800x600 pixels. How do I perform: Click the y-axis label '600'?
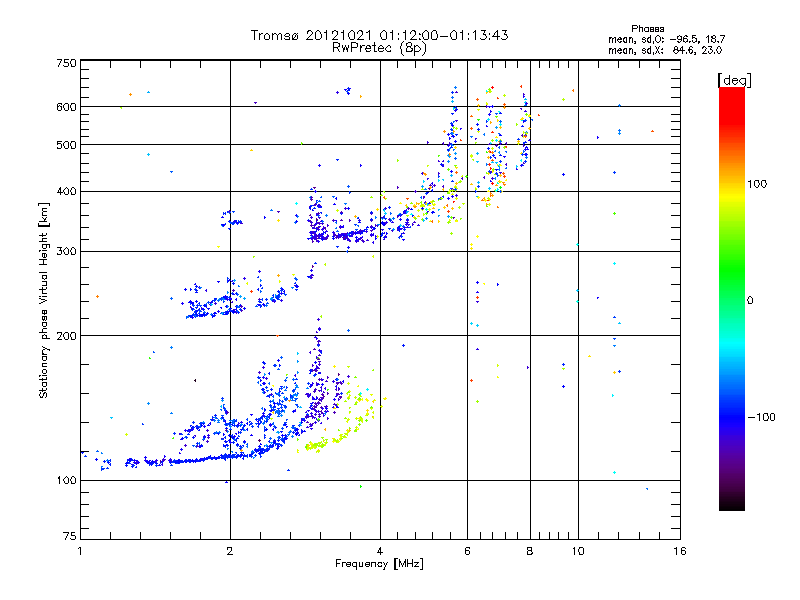click(x=66, y=107)
